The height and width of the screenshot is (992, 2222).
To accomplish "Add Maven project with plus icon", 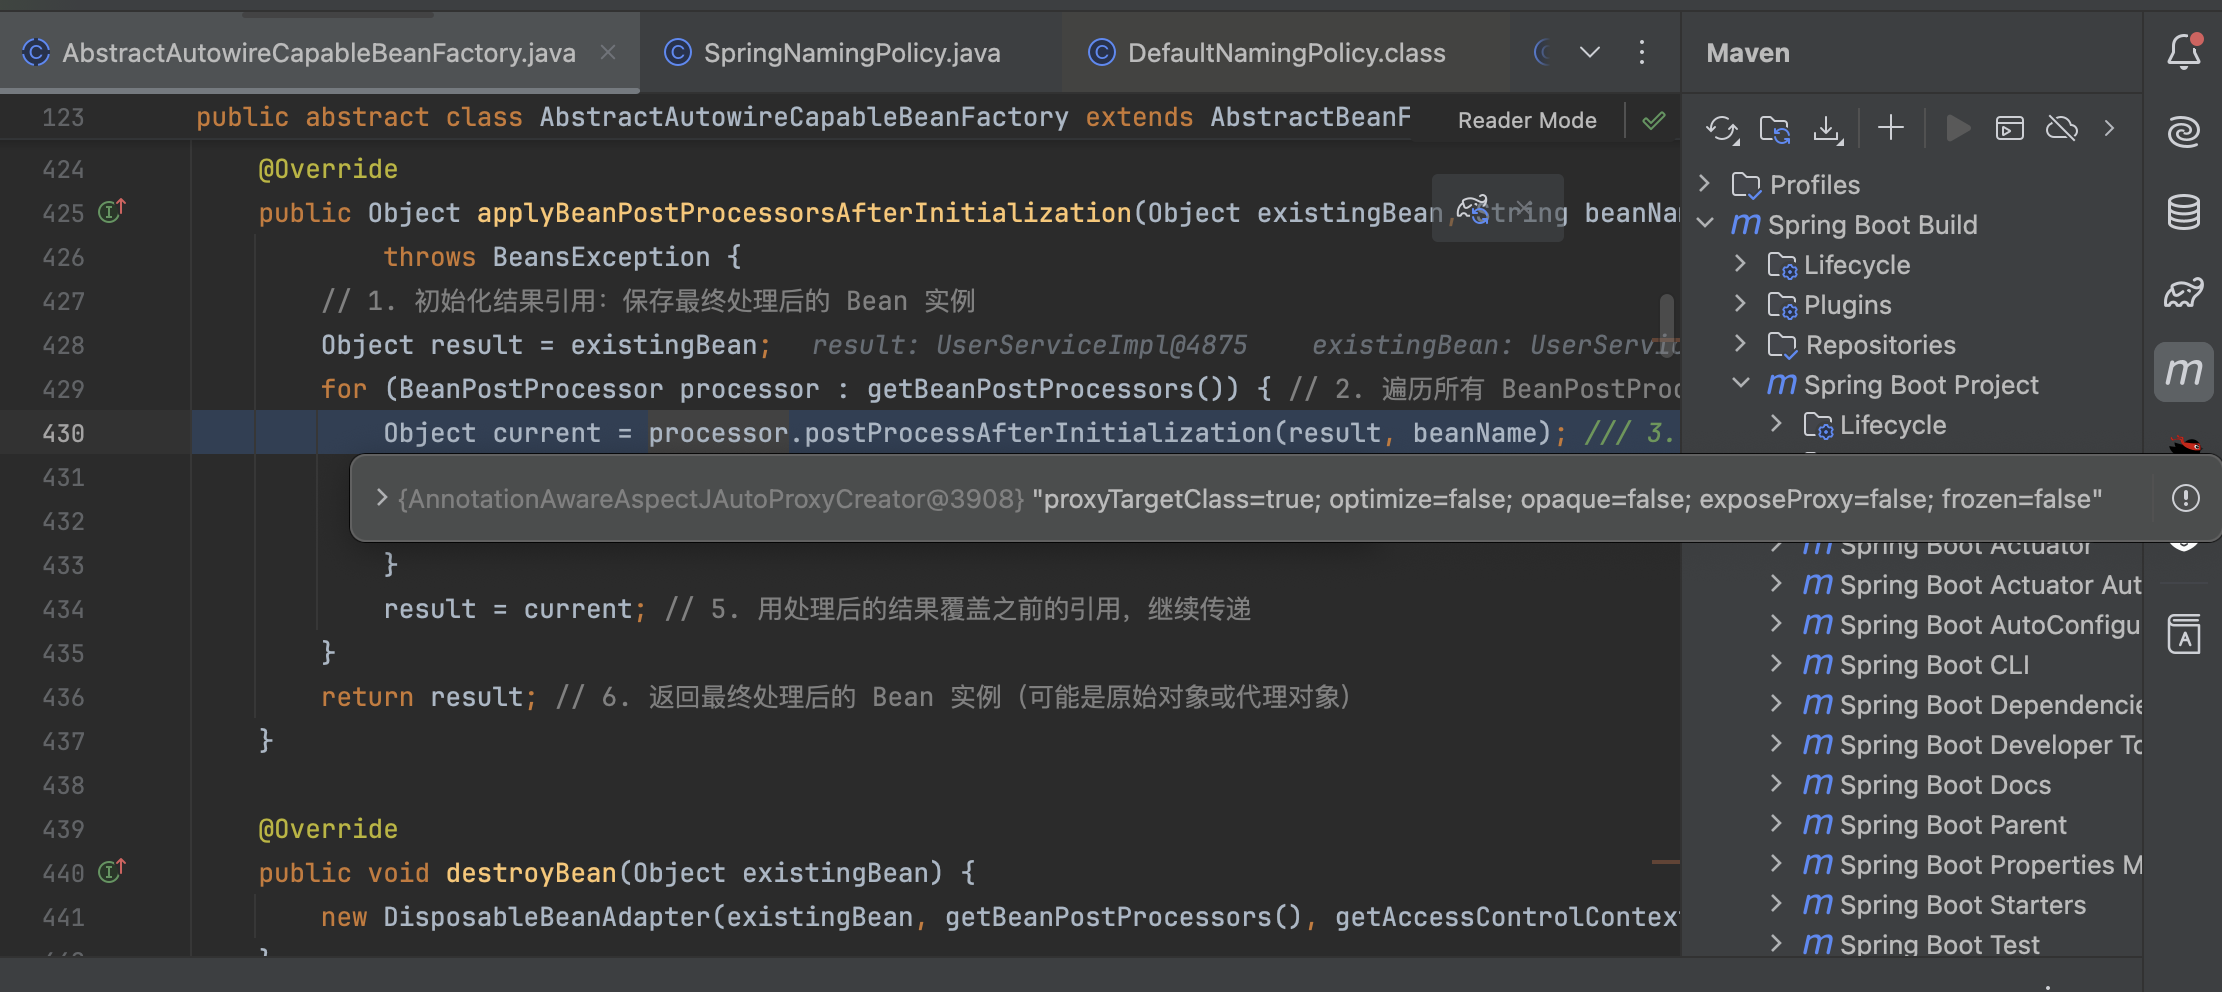I will [1890, 127].
